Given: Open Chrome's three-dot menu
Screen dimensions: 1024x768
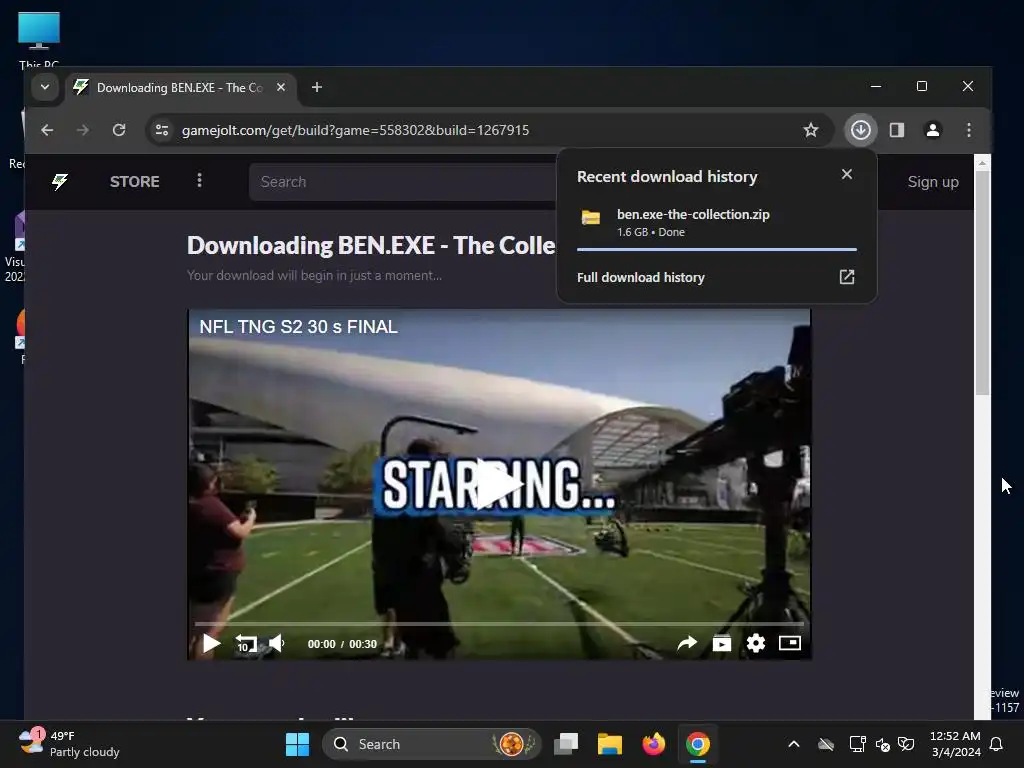Looking at the screenshot, I should 968,130.
